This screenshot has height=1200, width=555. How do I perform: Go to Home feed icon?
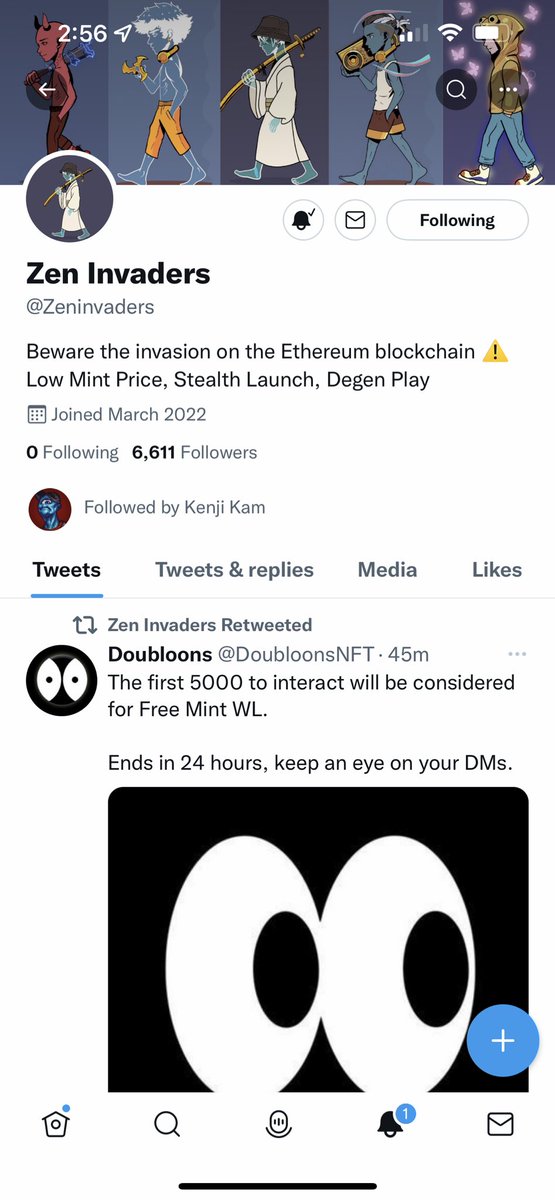[57, 1123]
